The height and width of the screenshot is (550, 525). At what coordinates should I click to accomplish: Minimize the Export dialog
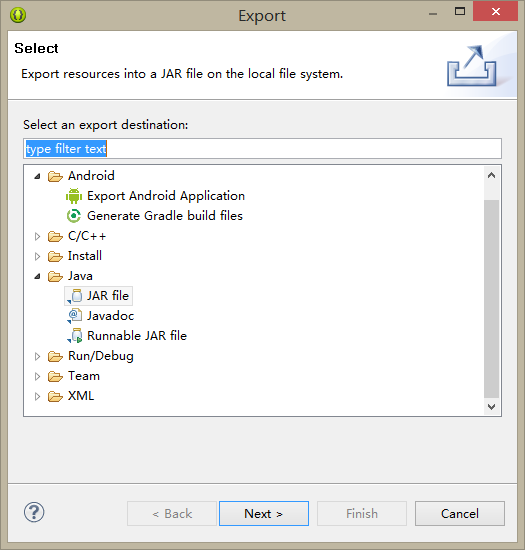433,14
